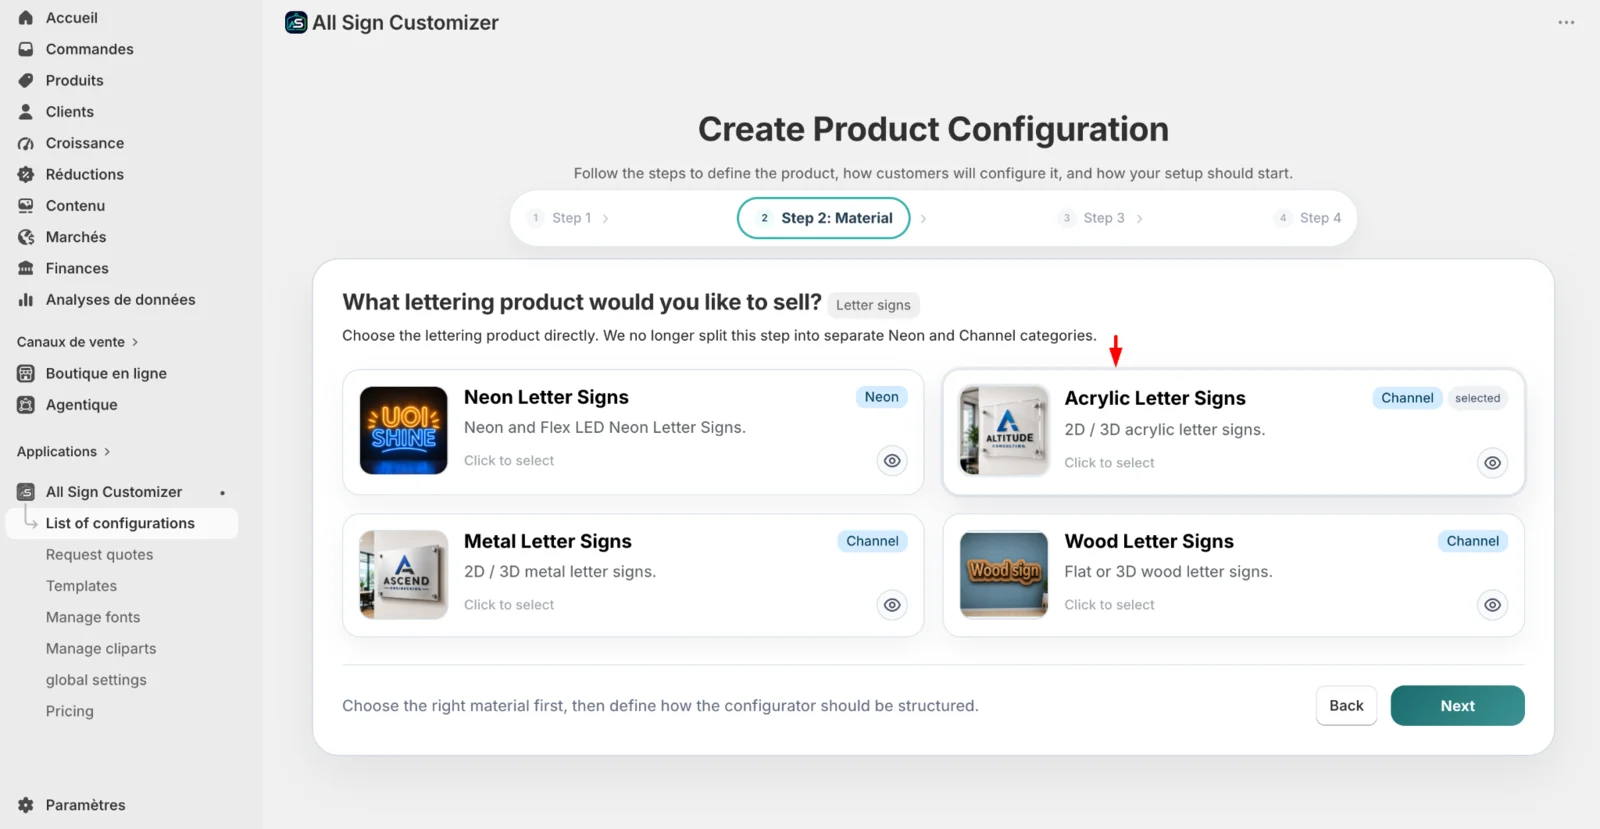This screenshot has height=829, width=1600.
Task: Click the Next button
Action: pos(1457,706)
